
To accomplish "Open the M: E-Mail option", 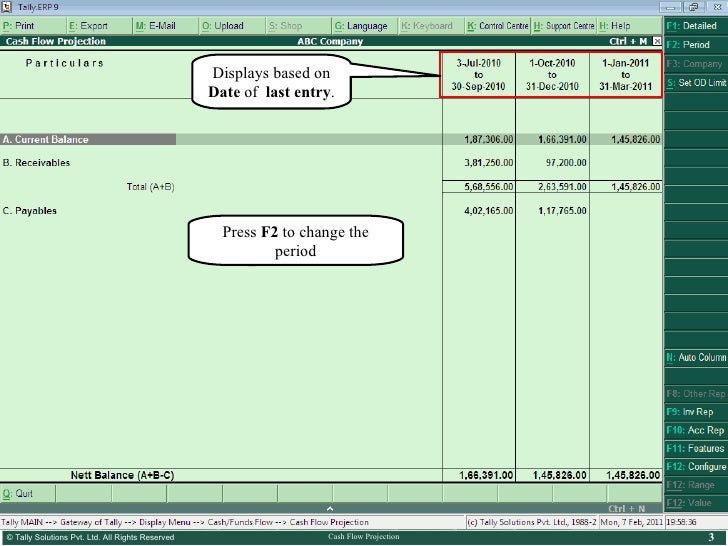I will (165, 26).
